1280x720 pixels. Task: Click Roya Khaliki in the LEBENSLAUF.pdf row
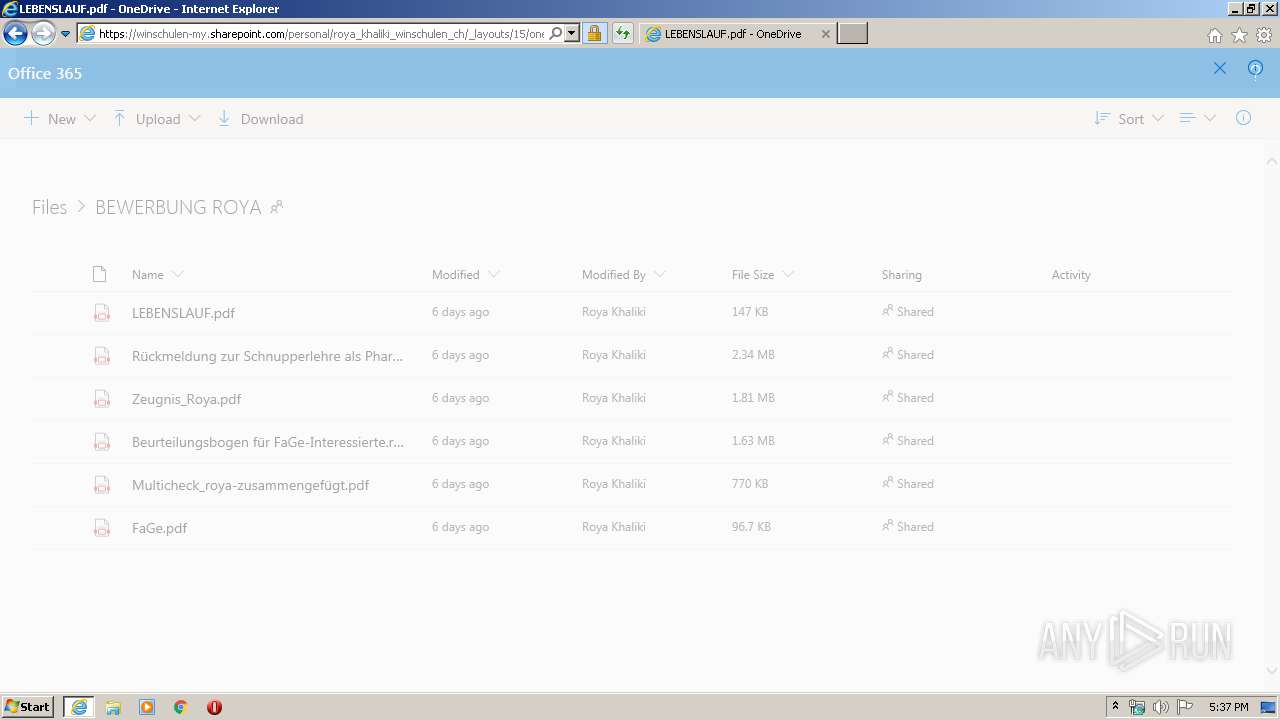[x=614, y=312]
